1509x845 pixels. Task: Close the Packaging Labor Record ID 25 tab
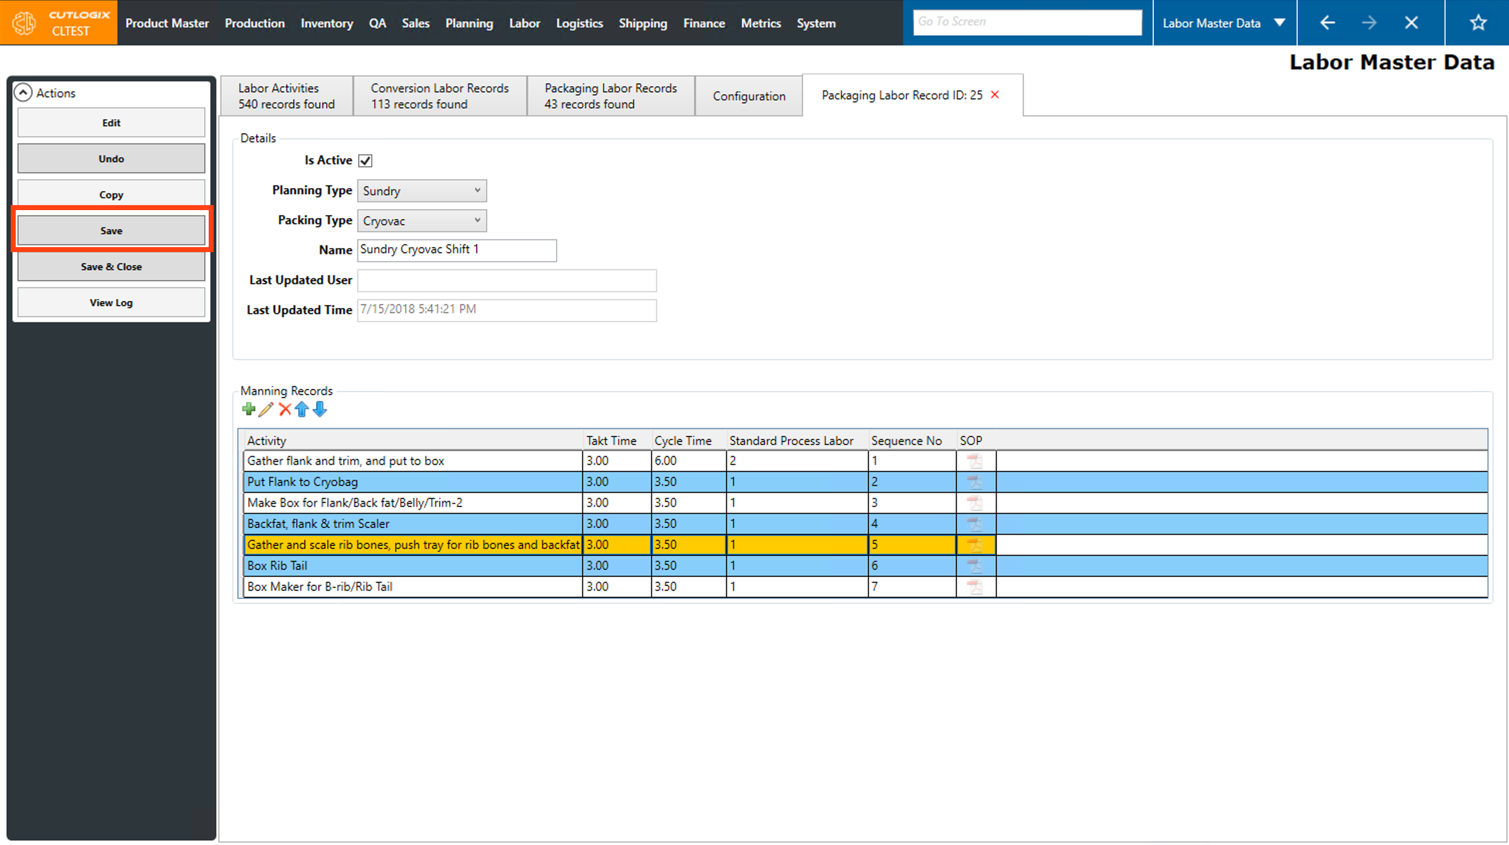(995, 95)
